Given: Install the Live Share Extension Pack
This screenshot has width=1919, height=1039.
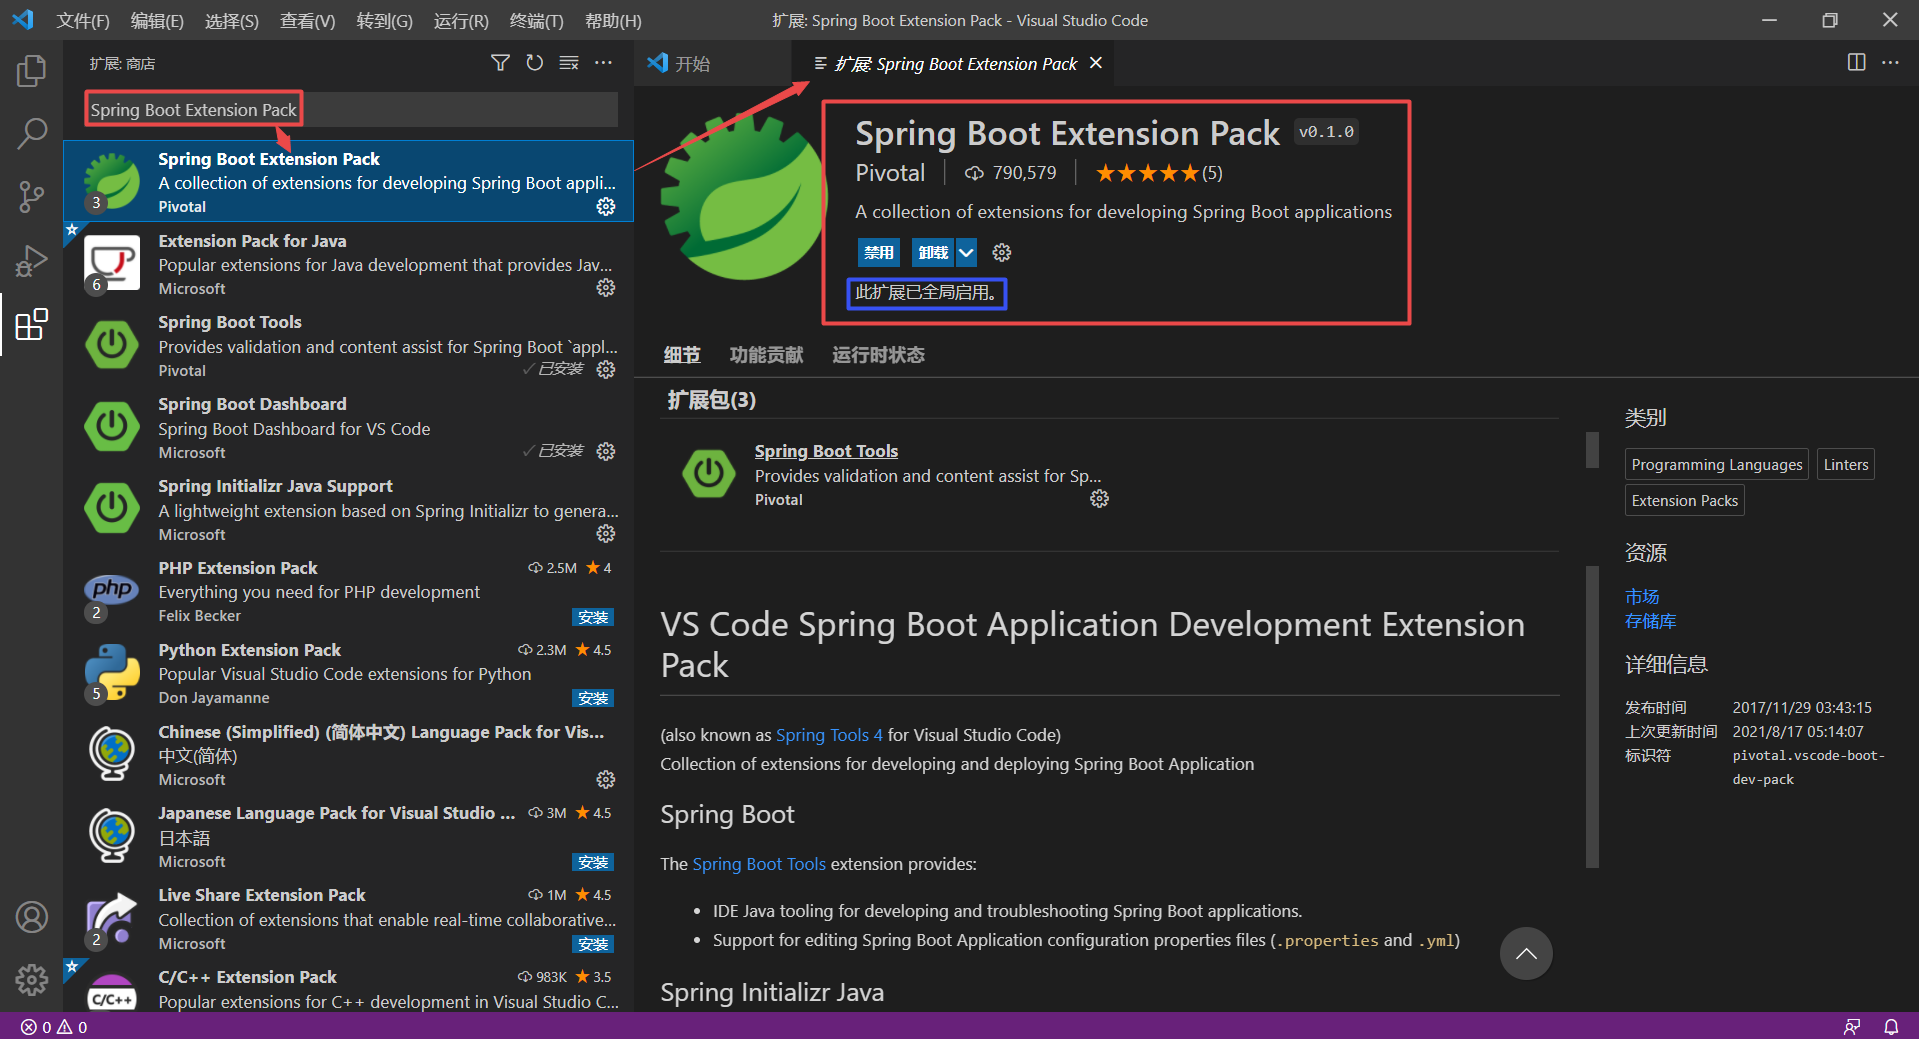Looking at the screenshot, I should tap(593, 944).
